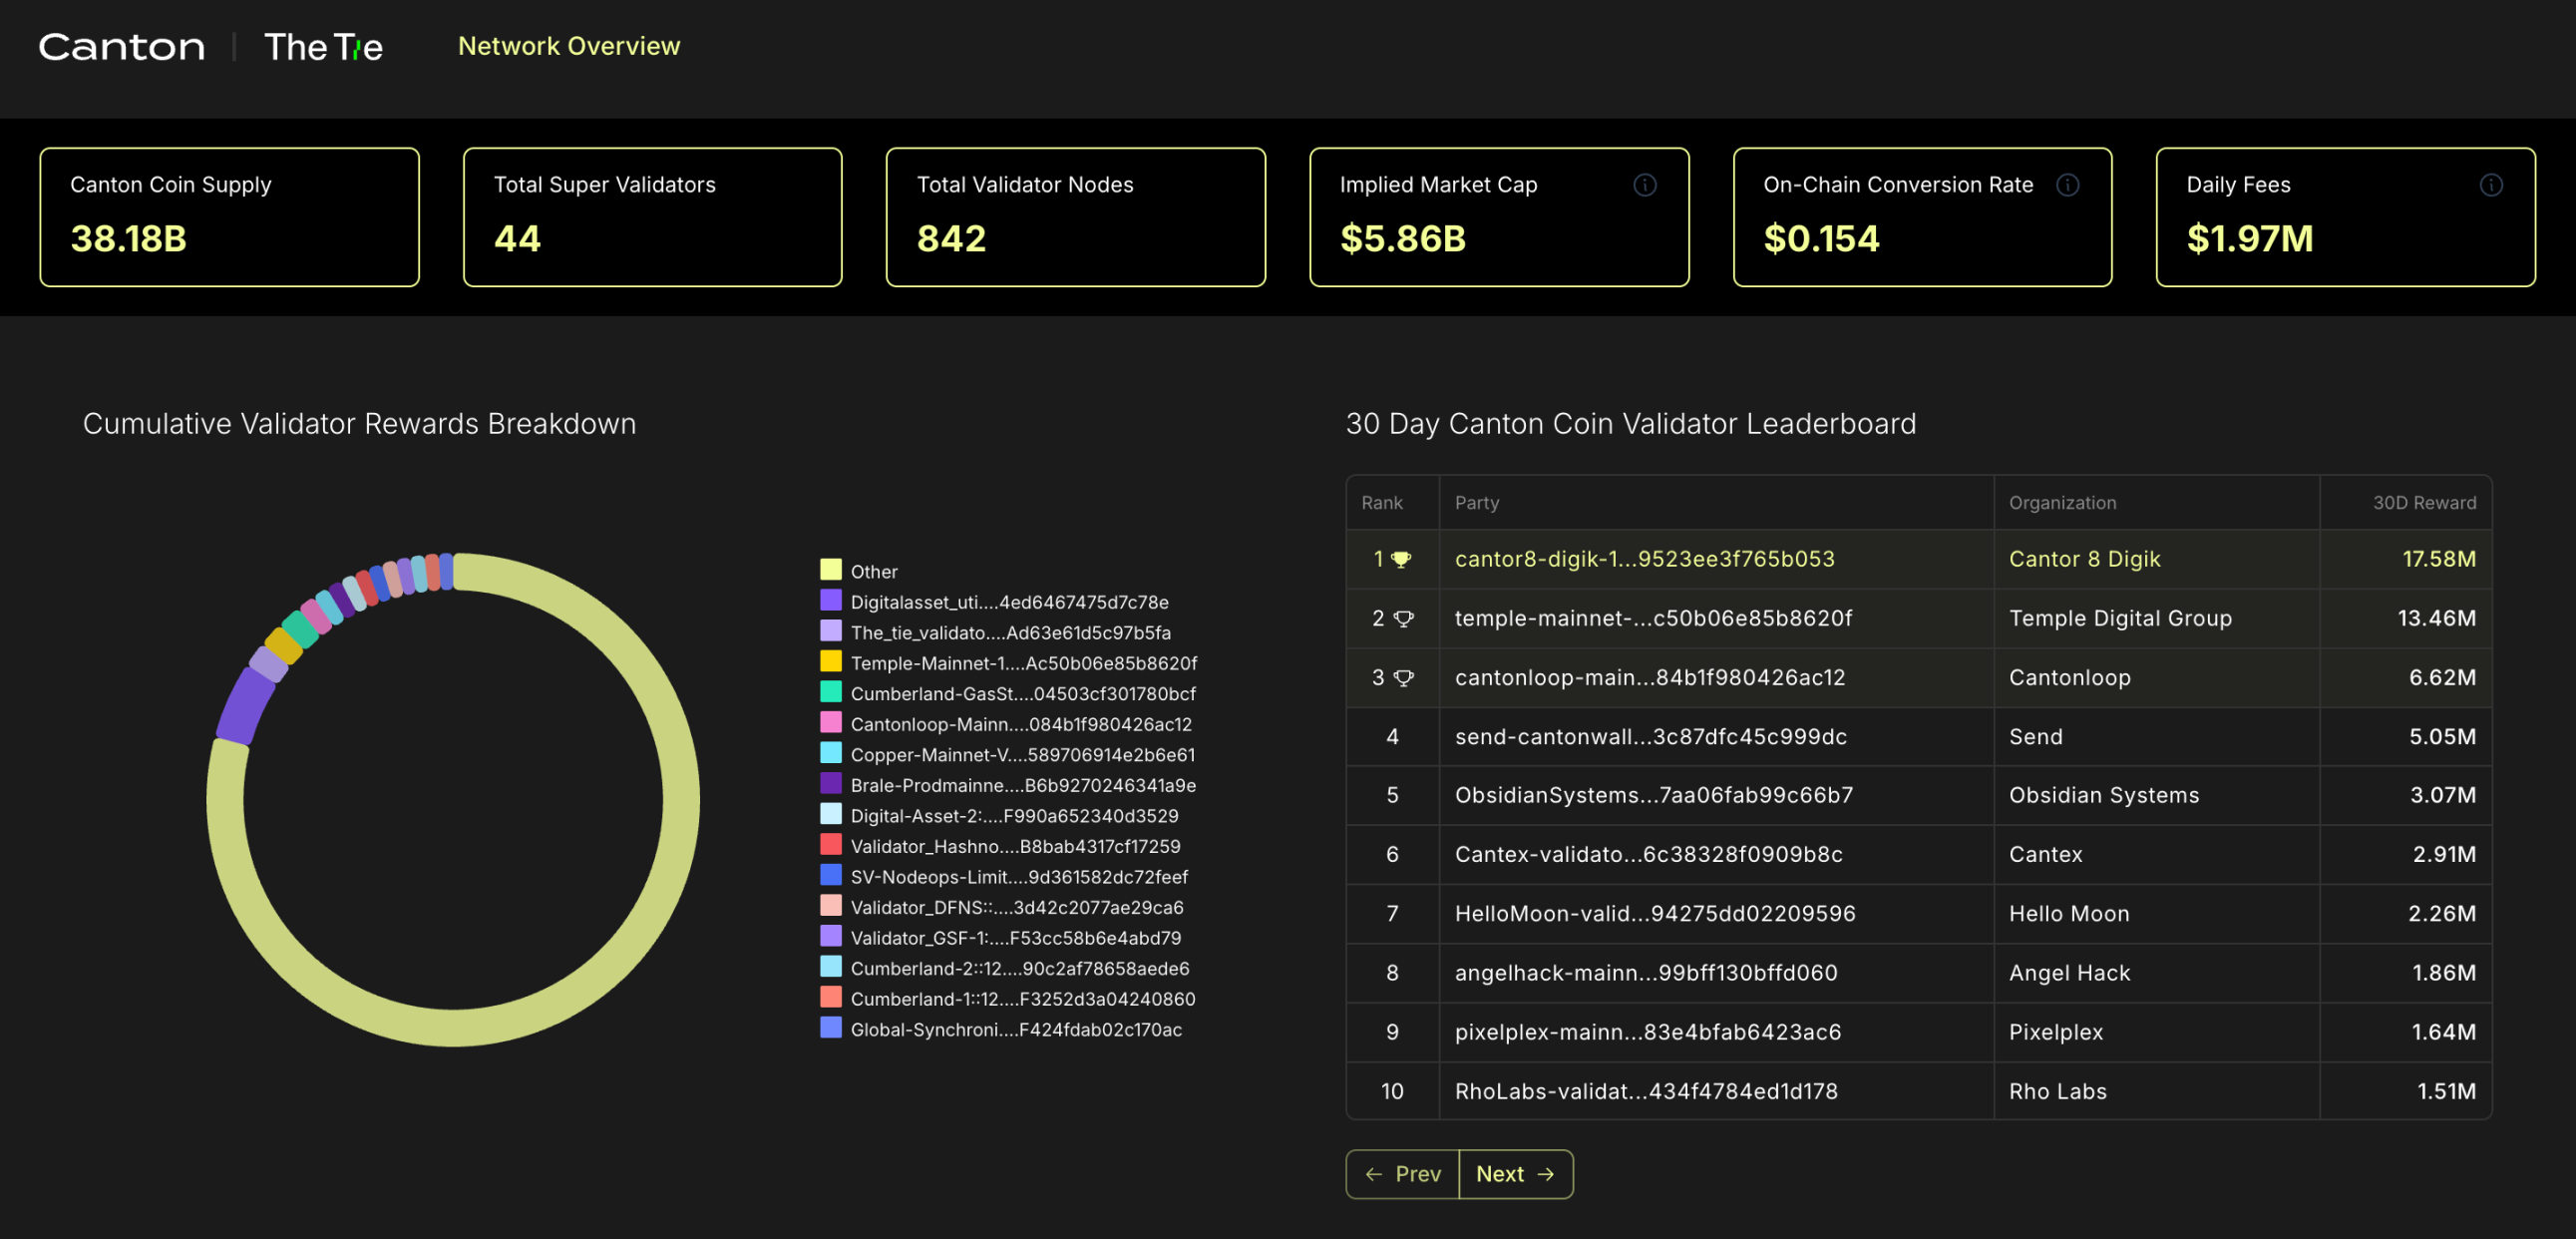Go to the Next leaderboard page
Image resolution: width=2576 pixels, height=1239 pixels.
tap(1514, 1174)
